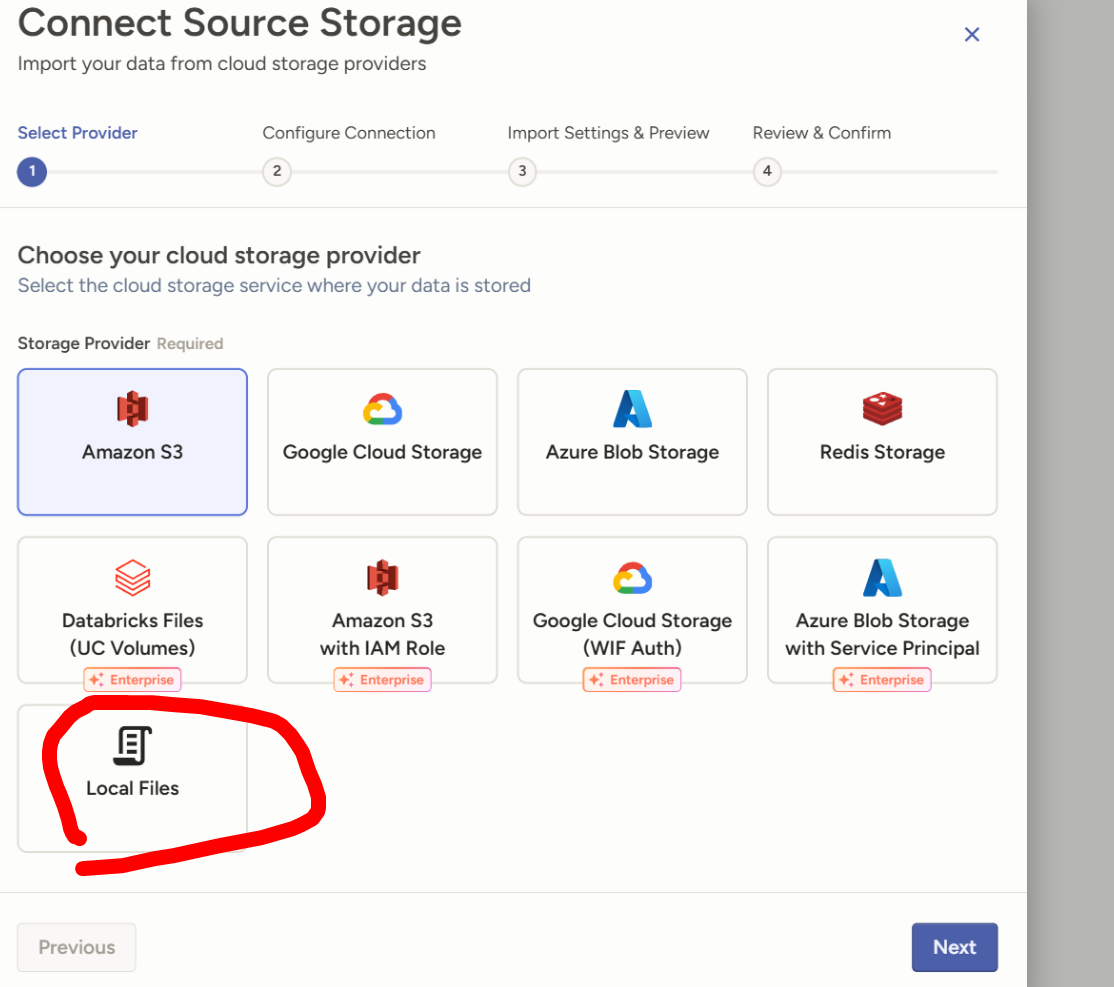Choose the Databricks Files (UC Volumes) label

[x=133, y=634]
